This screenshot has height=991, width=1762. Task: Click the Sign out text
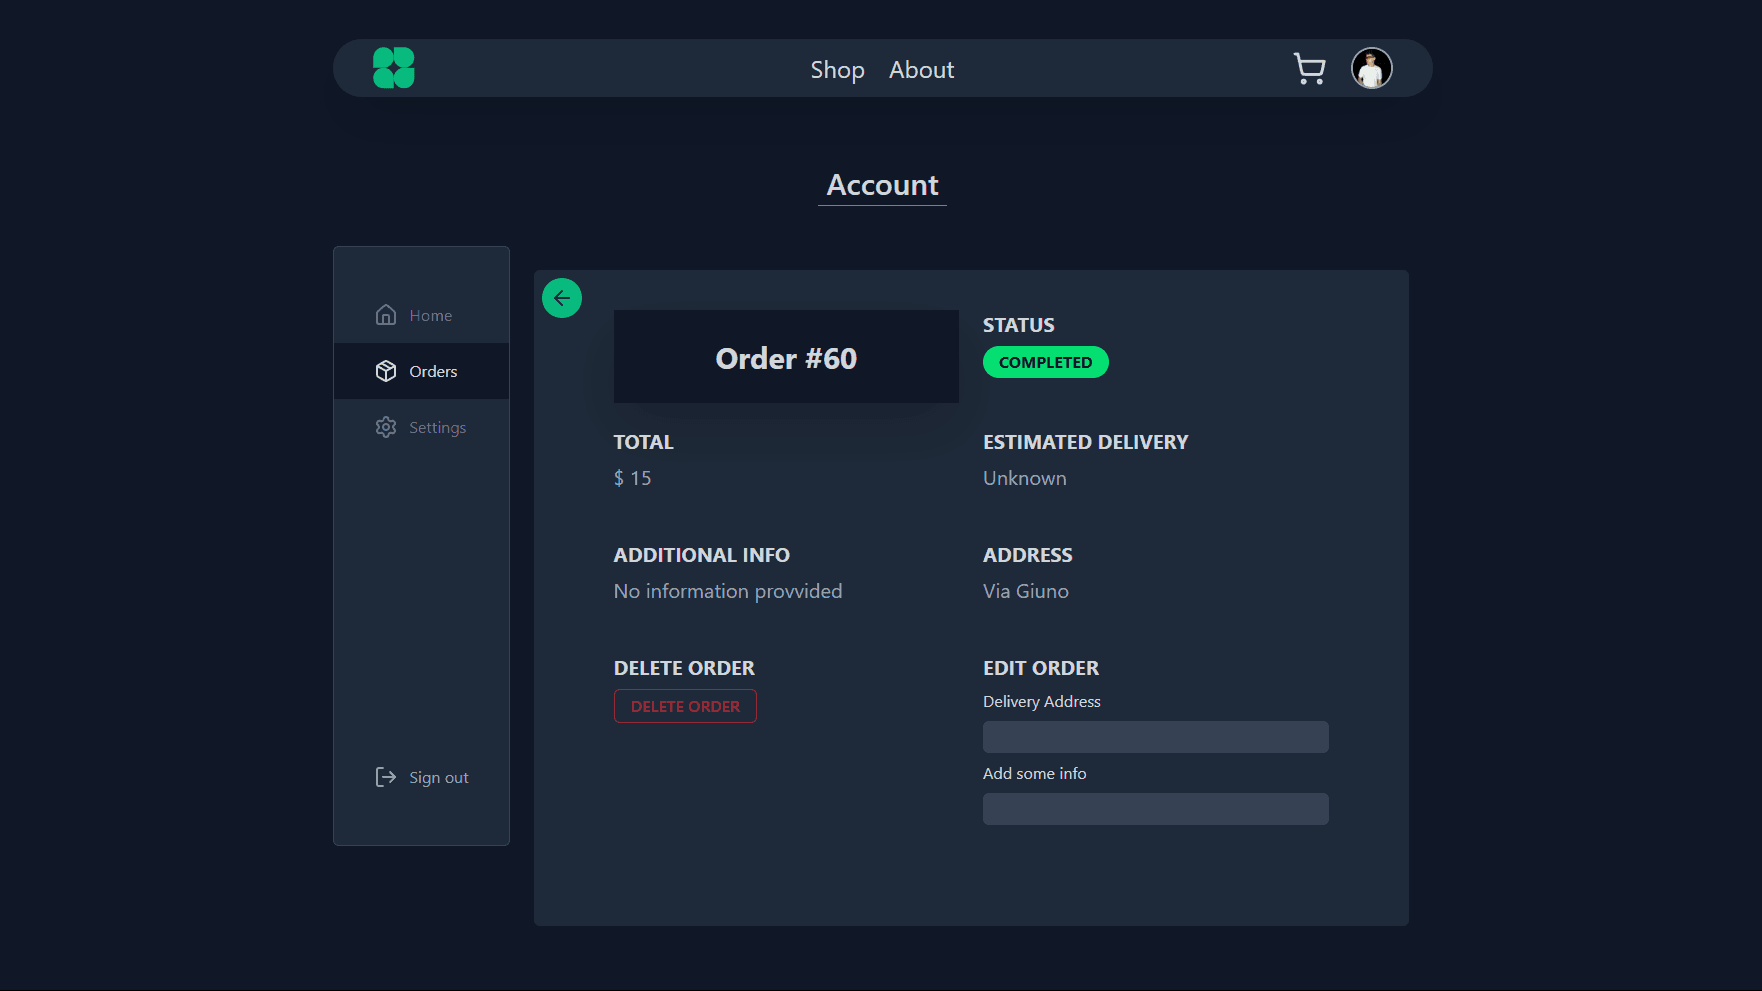[438, 777]
